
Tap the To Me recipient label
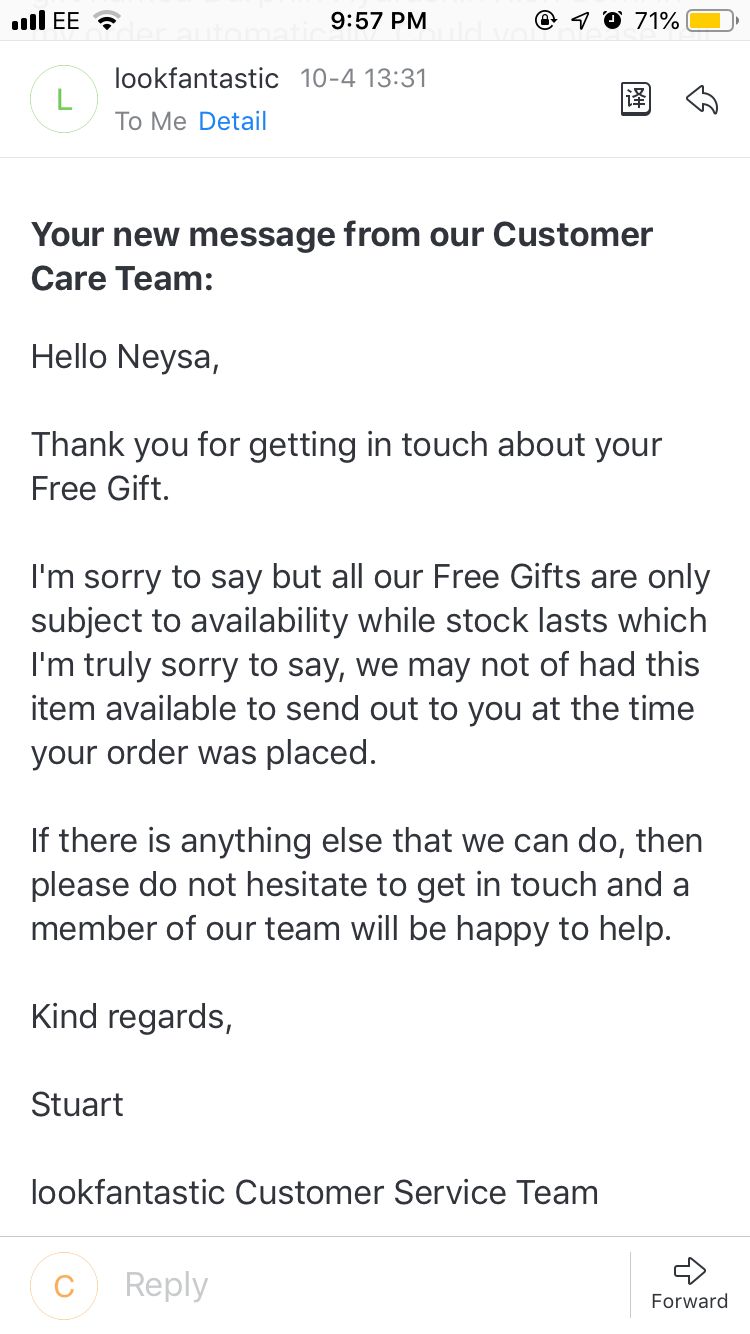pyautogui.click(x=151, y=121)
